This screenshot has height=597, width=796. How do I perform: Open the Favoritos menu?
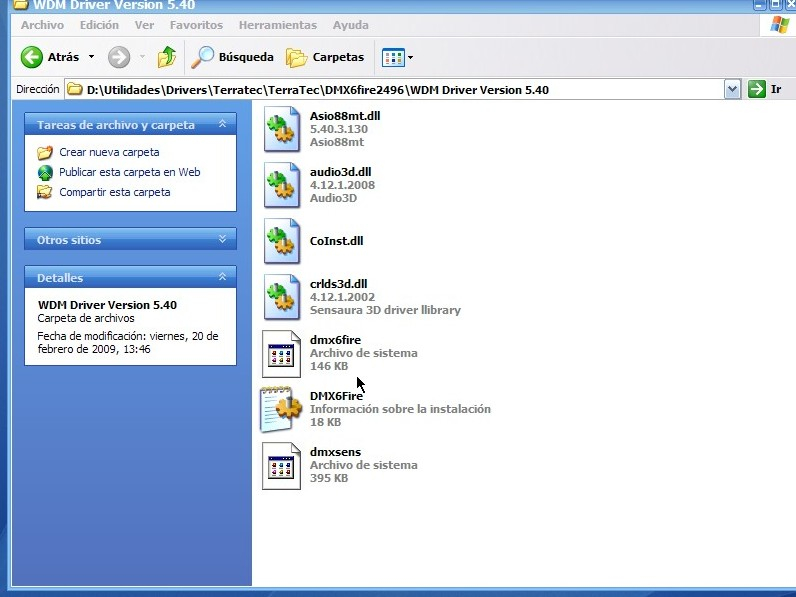196,25
